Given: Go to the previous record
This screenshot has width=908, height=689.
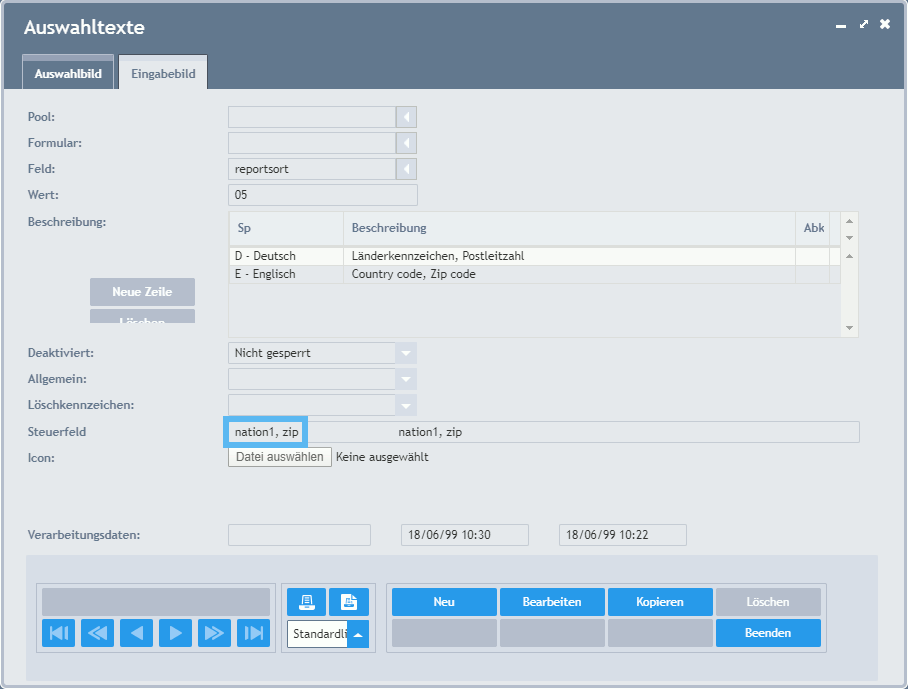Looking at the screenshot, I should point(136,633).
